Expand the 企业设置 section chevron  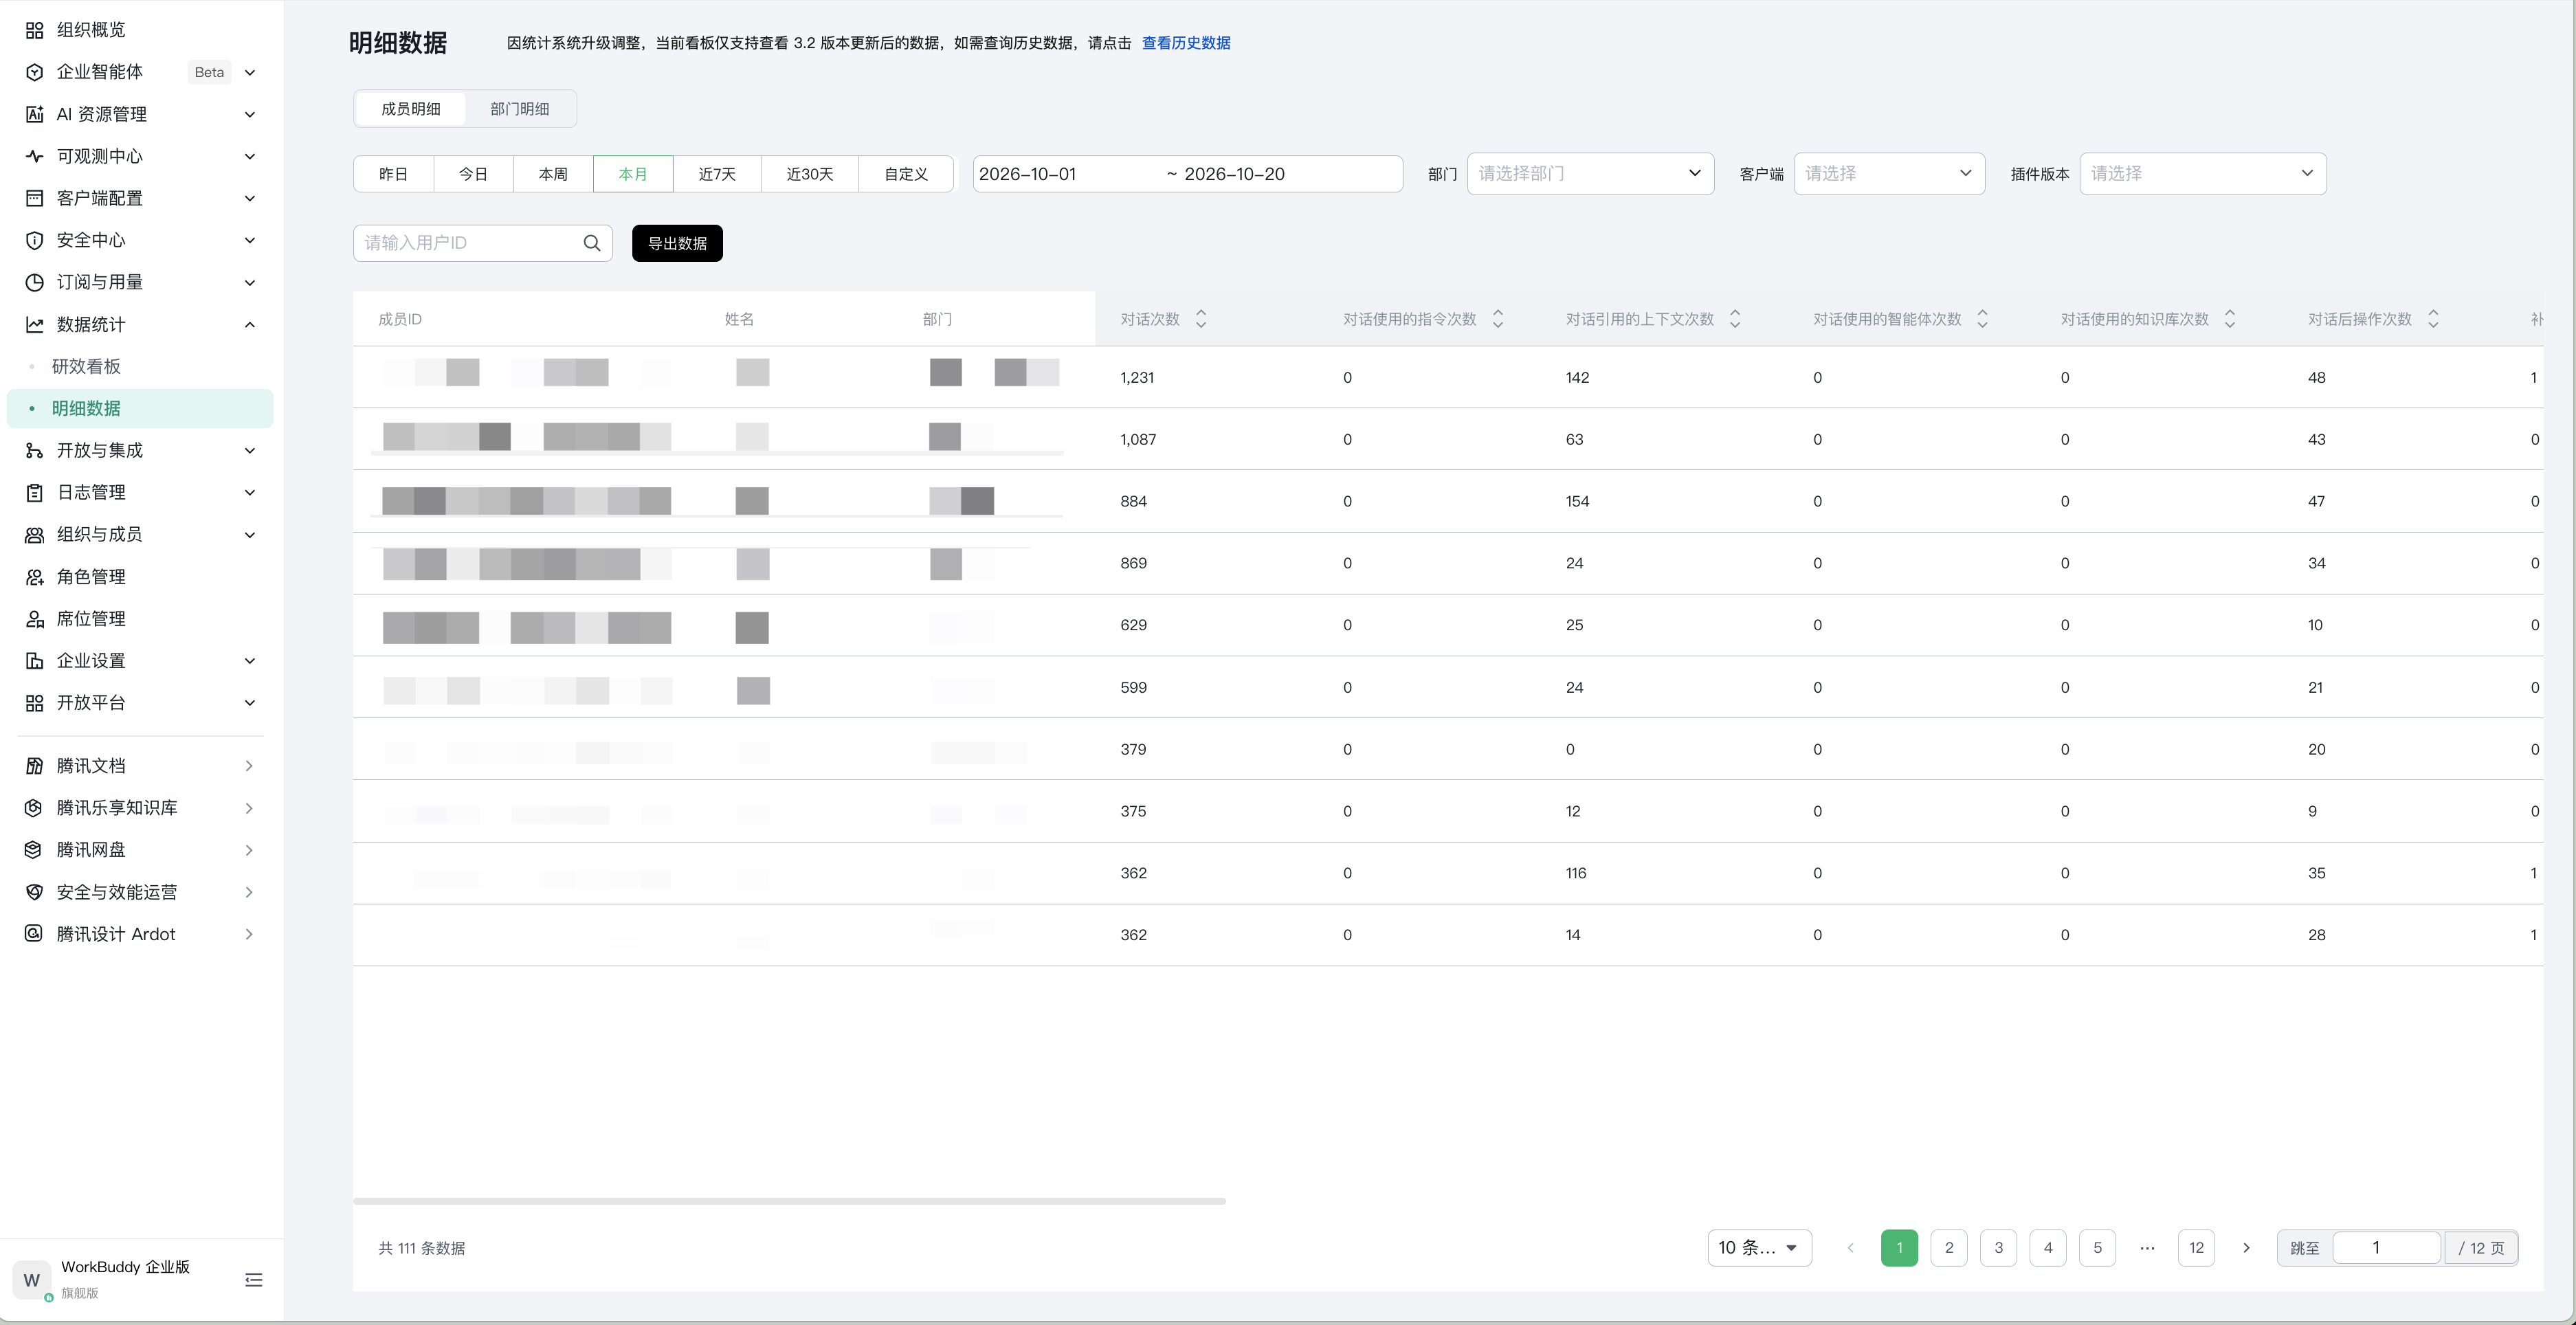[250, 661]
